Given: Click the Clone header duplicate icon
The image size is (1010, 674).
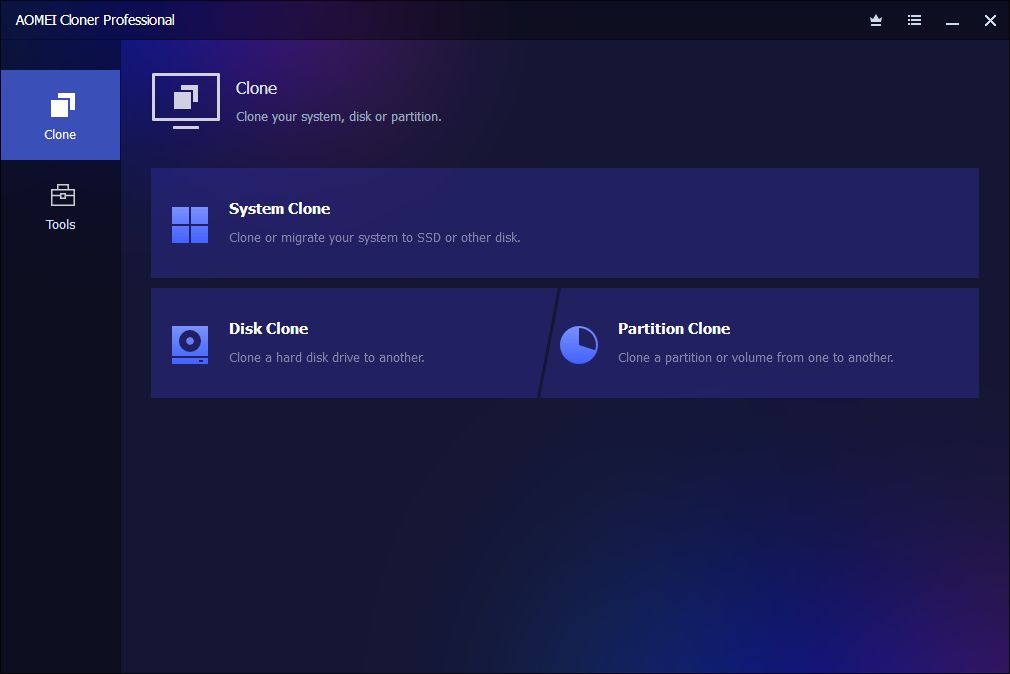Looking at the screenshot, I should pyautogui.click(x=185, y=100).
